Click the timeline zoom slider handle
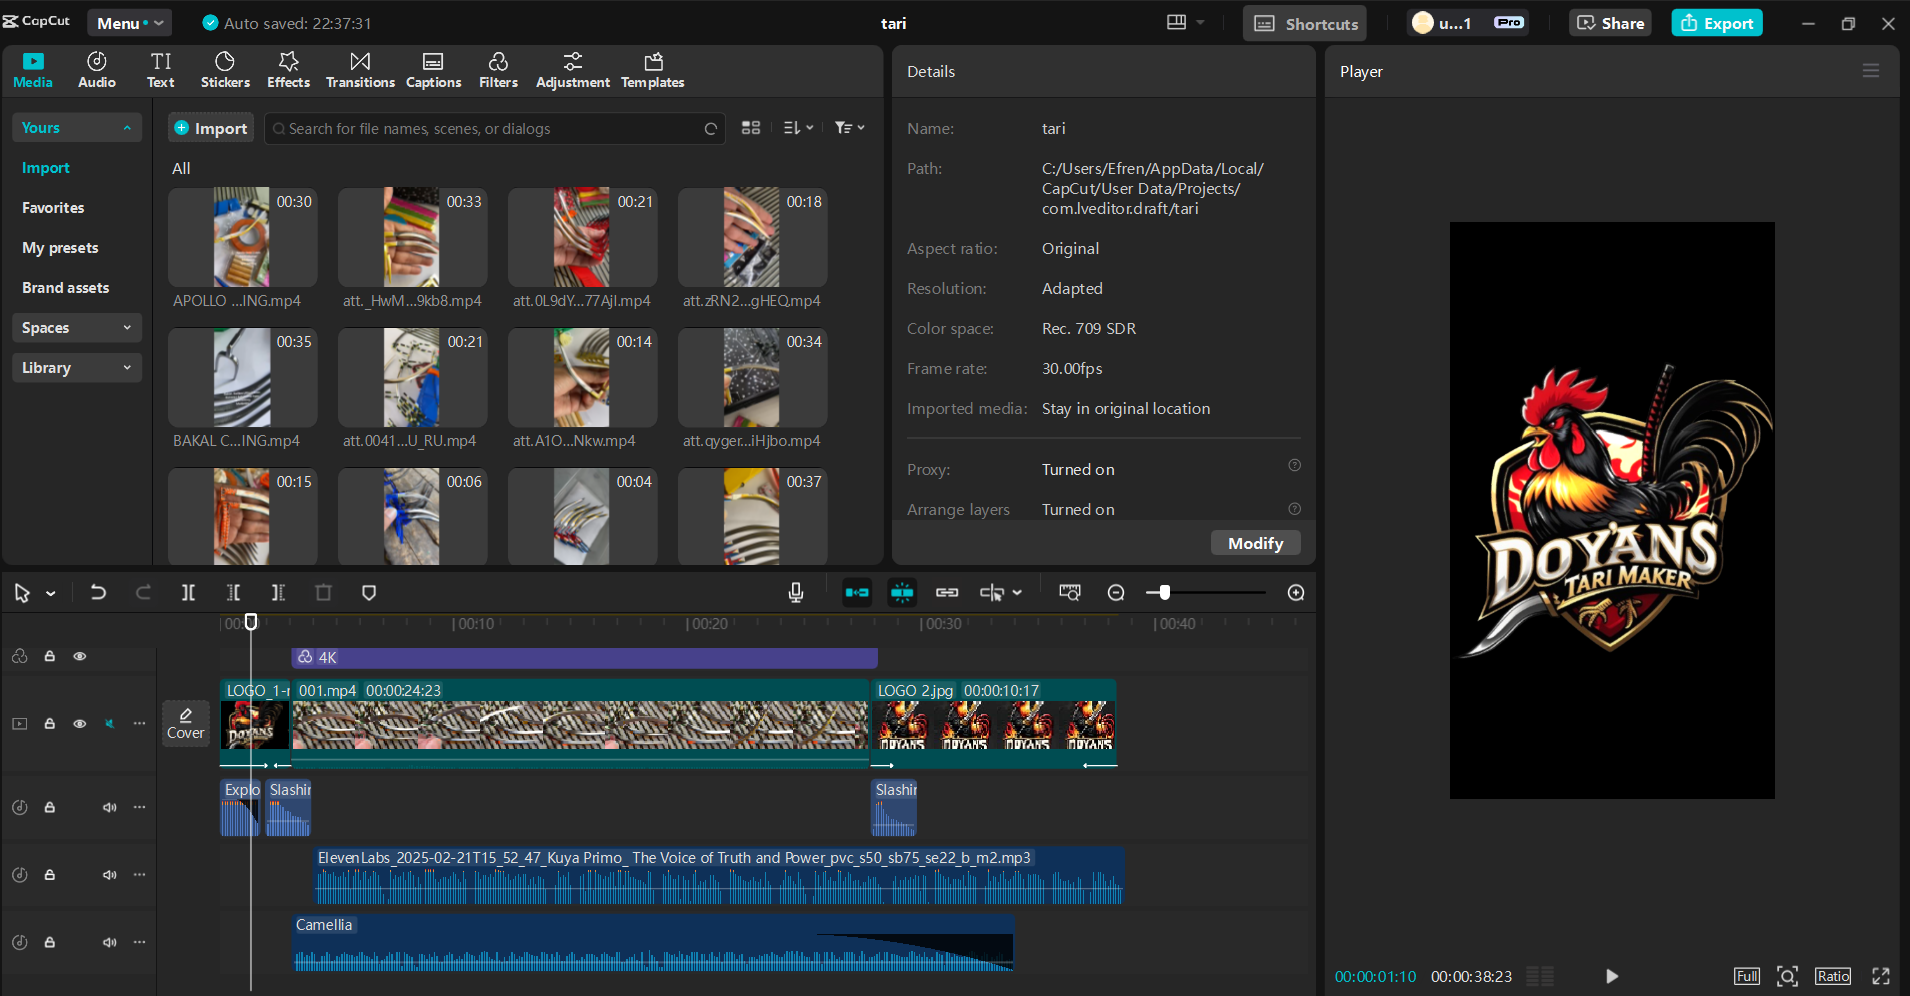Image resolution: width=1910 pixels, height=996 pixels. click(x=1164, y=593)
